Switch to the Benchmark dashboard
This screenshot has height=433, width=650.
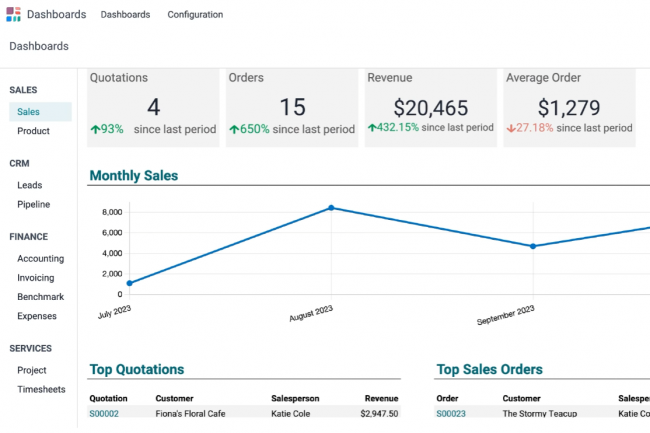(x=40, y=297)
